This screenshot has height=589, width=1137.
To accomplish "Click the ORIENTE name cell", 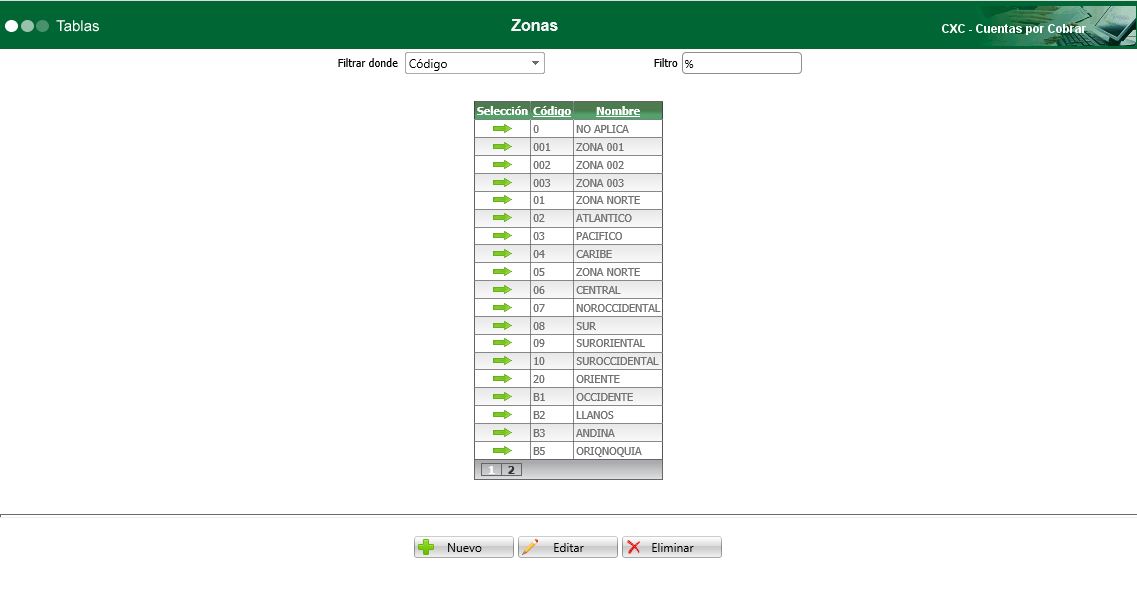I will 618,379.
